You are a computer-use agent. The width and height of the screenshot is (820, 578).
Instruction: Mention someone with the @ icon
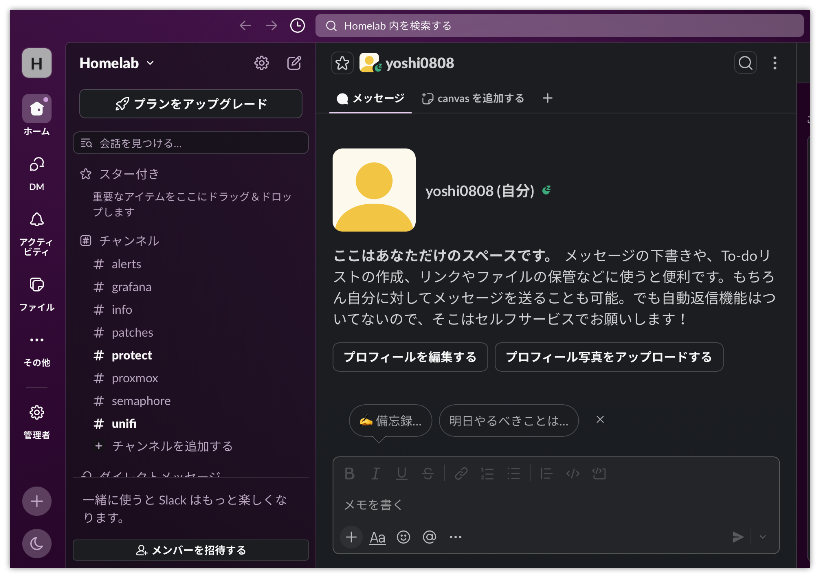click(x=429, y=537)
